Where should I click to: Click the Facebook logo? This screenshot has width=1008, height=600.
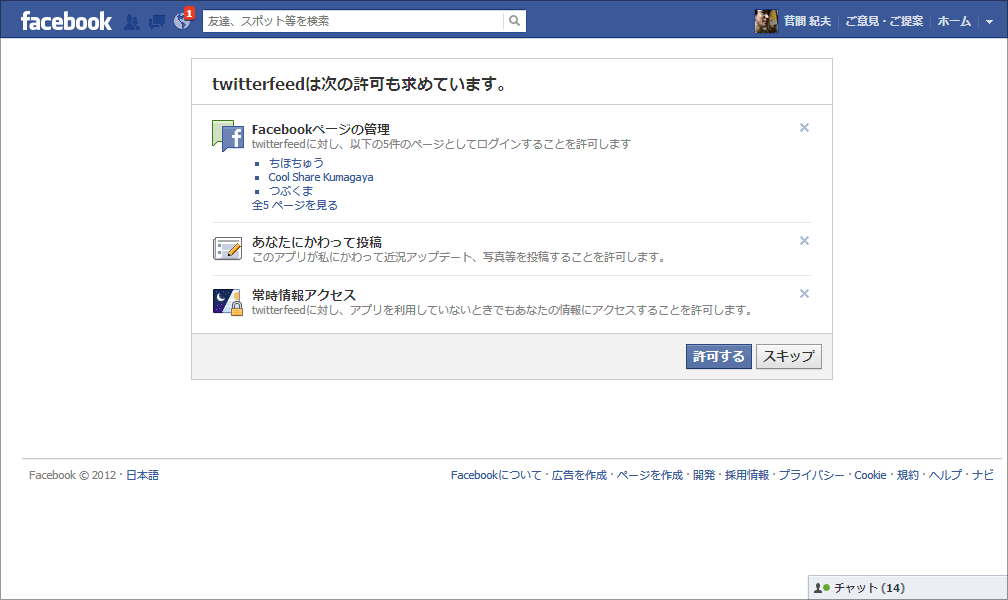66,21
